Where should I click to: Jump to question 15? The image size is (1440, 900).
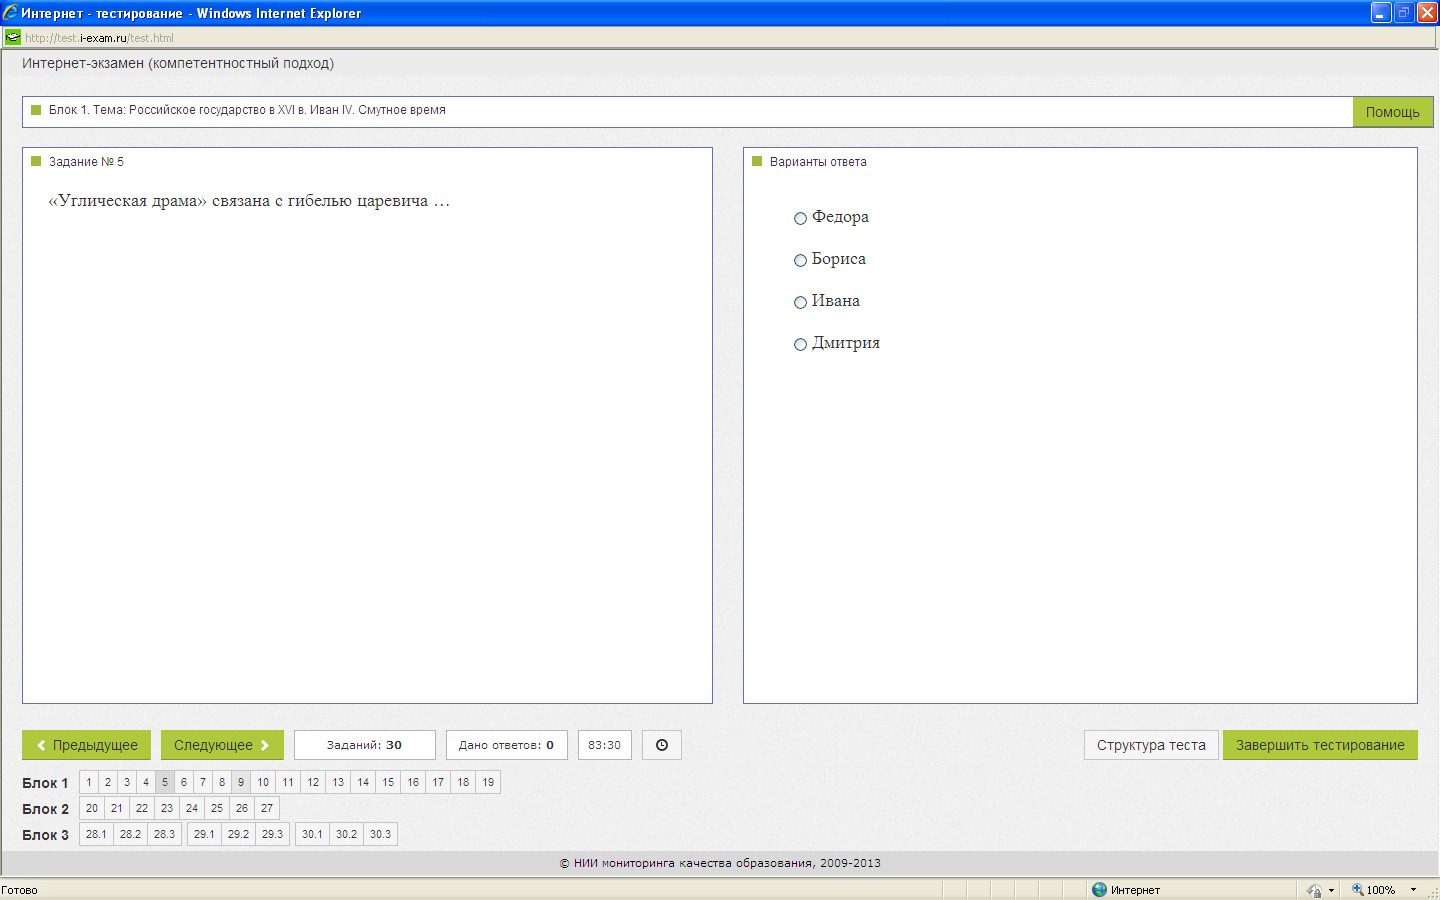pyautogui.click(x=388, y=782)
